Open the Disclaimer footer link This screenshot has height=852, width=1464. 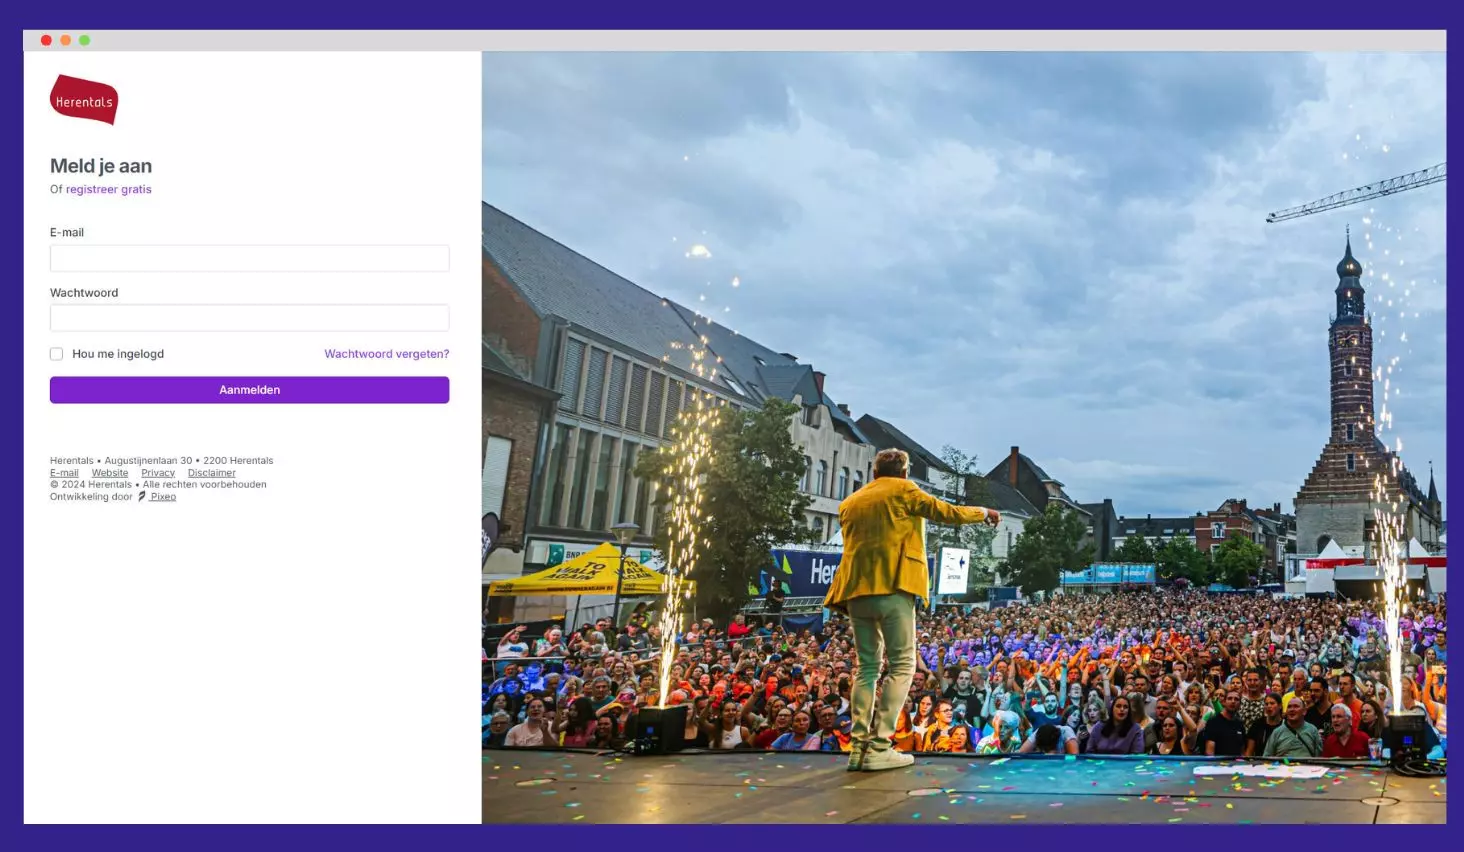(x=212, y=473)
